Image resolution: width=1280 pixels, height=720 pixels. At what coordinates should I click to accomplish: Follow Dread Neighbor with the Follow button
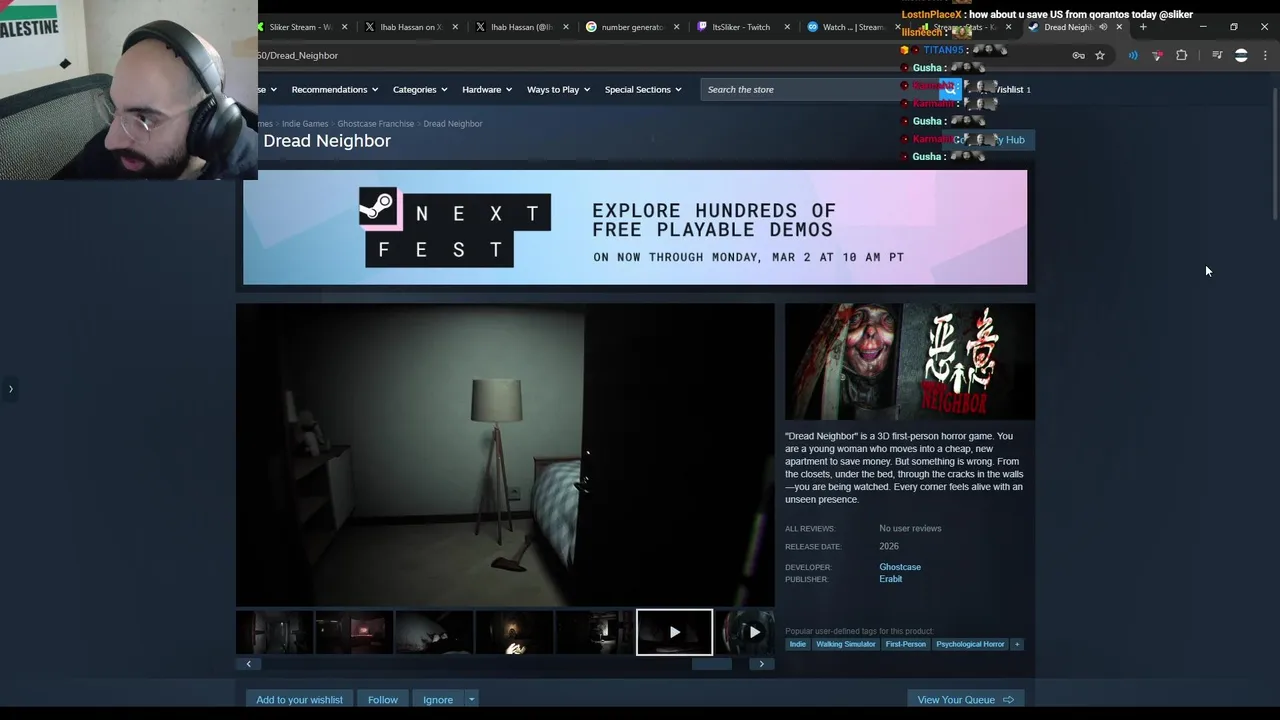pyautogui.click(x=382, y=700)
